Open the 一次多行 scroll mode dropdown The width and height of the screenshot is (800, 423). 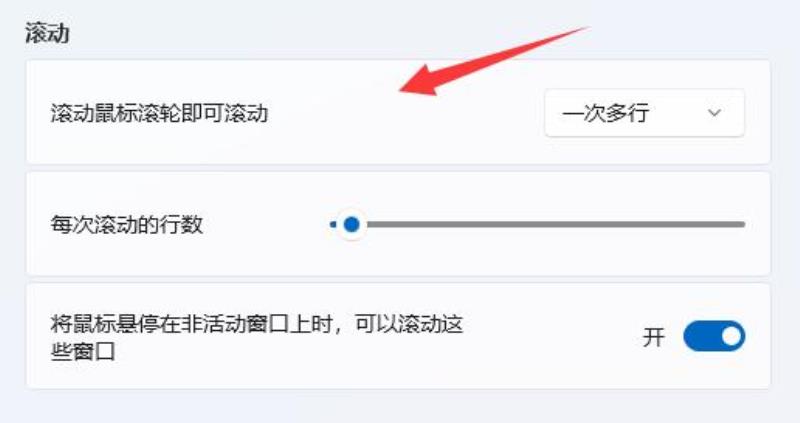coord(644,113)
